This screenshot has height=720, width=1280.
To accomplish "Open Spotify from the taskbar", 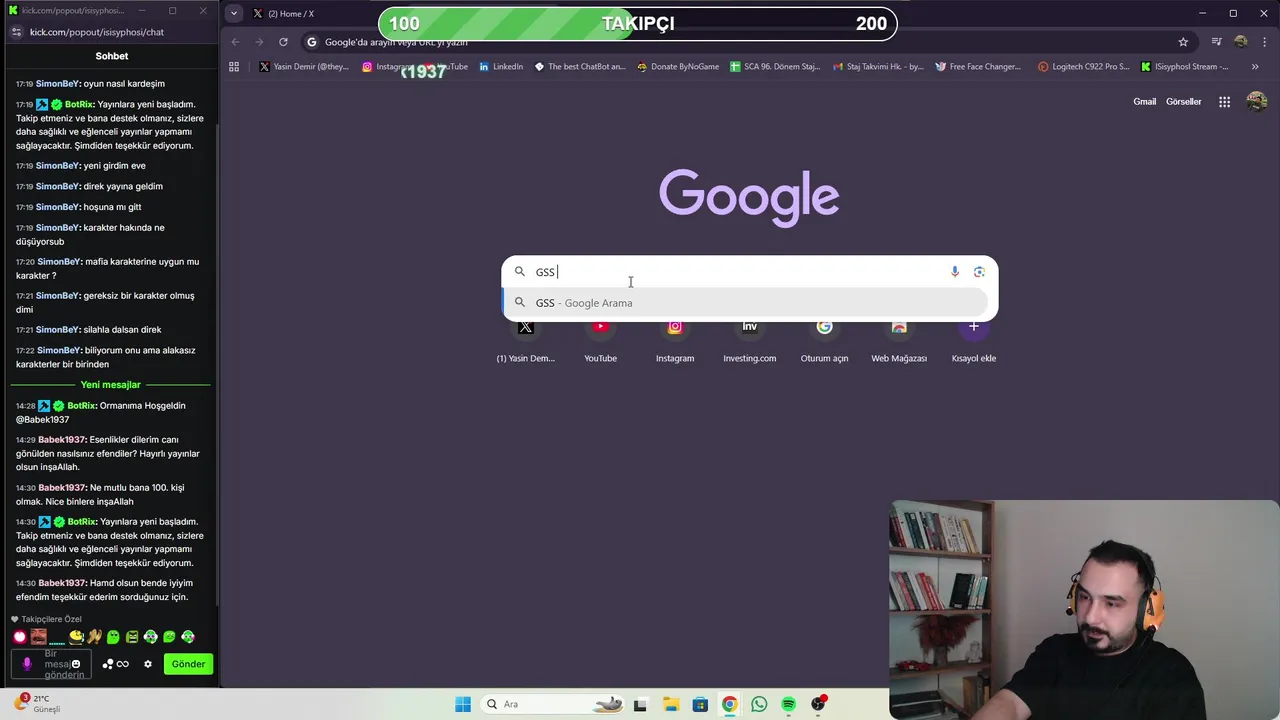I will [788, 704].
